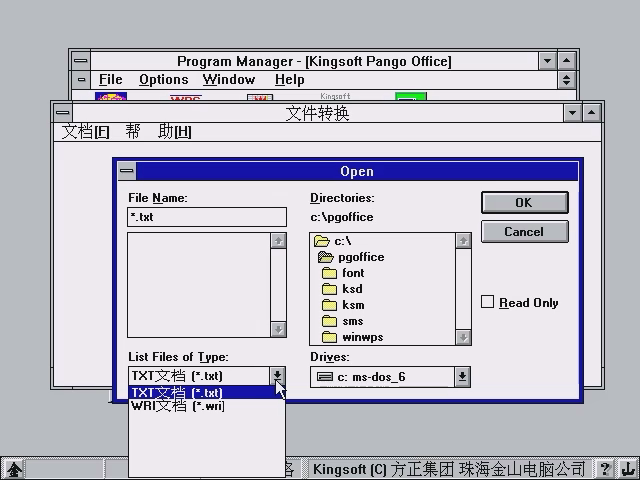This screenshot has width=640, height=480.
Task: Minimize the 文件转换 window
Action: (572, 113)
